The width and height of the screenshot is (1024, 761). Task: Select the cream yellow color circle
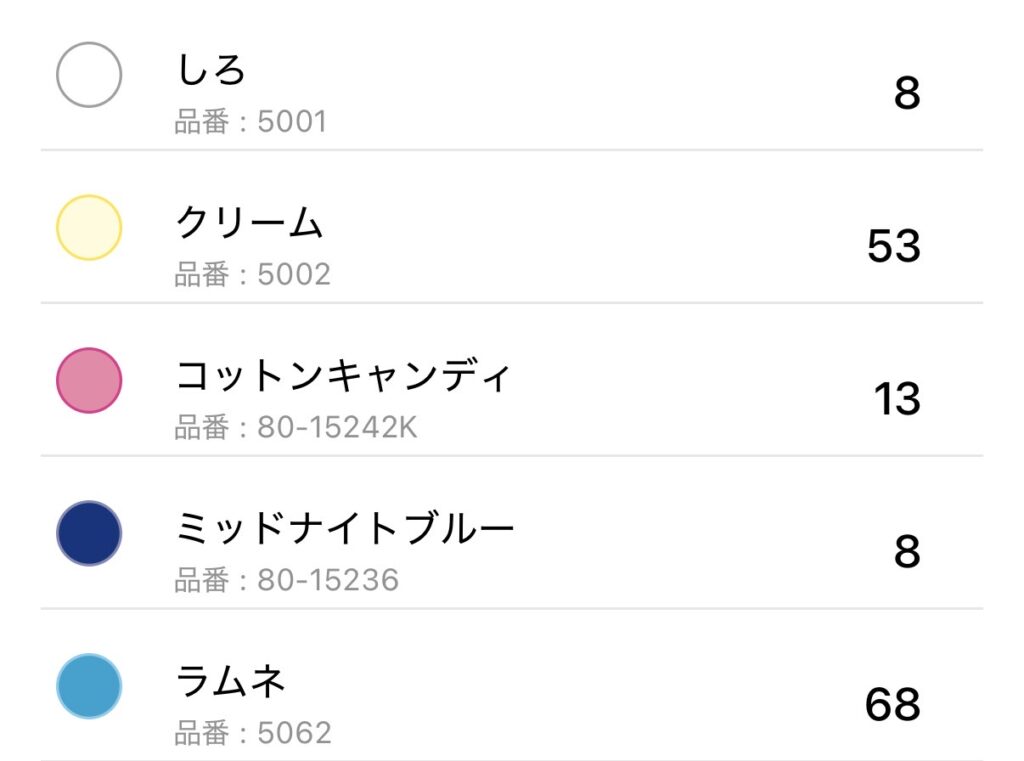(89, 228)
